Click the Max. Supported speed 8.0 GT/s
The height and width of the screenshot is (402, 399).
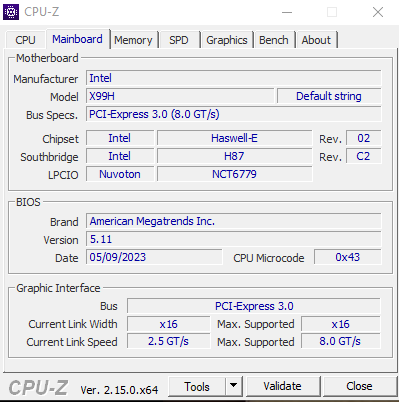coord(340,341)
